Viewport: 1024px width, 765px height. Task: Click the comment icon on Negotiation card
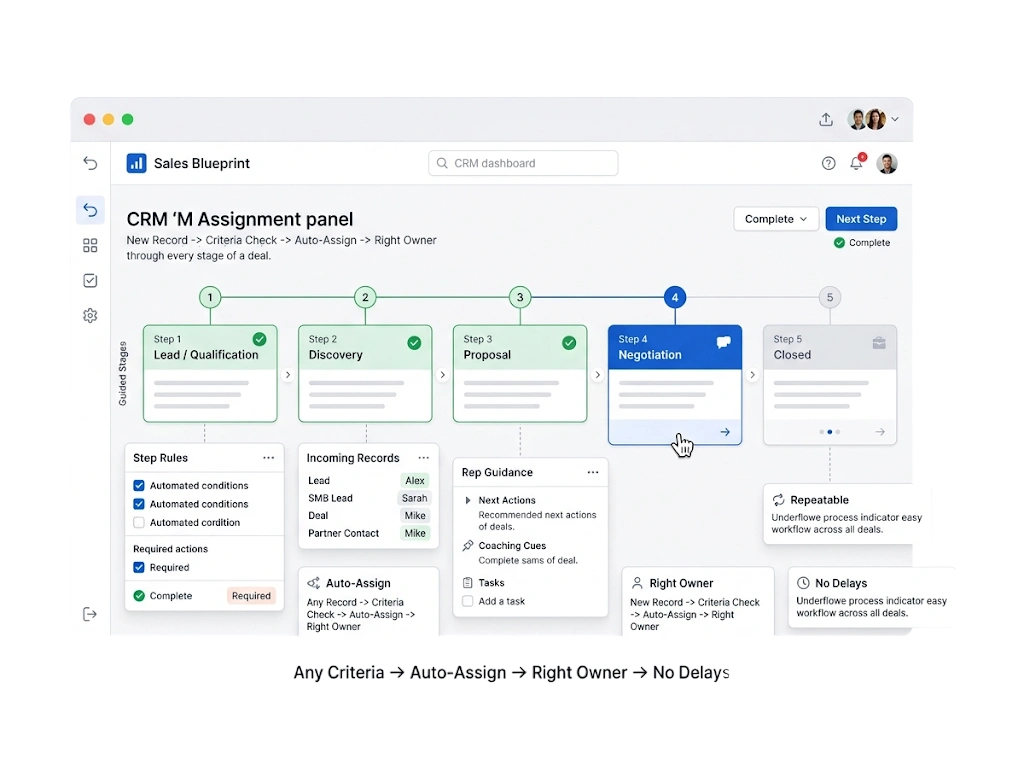click(724, 342)
